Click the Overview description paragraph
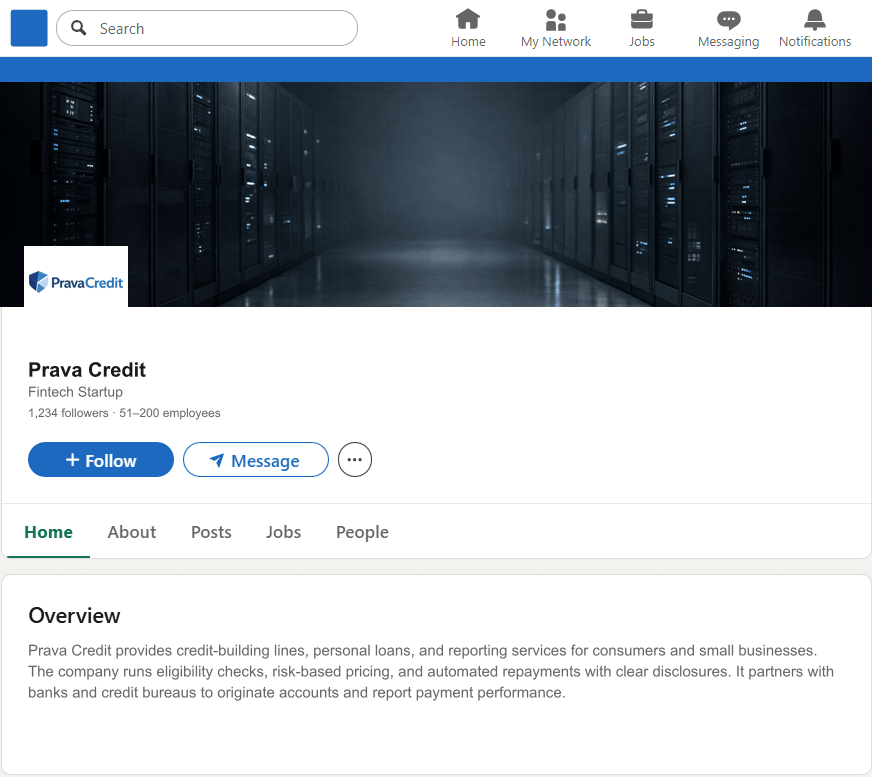The height and width of the screenshot is (777, 872). 431,671
